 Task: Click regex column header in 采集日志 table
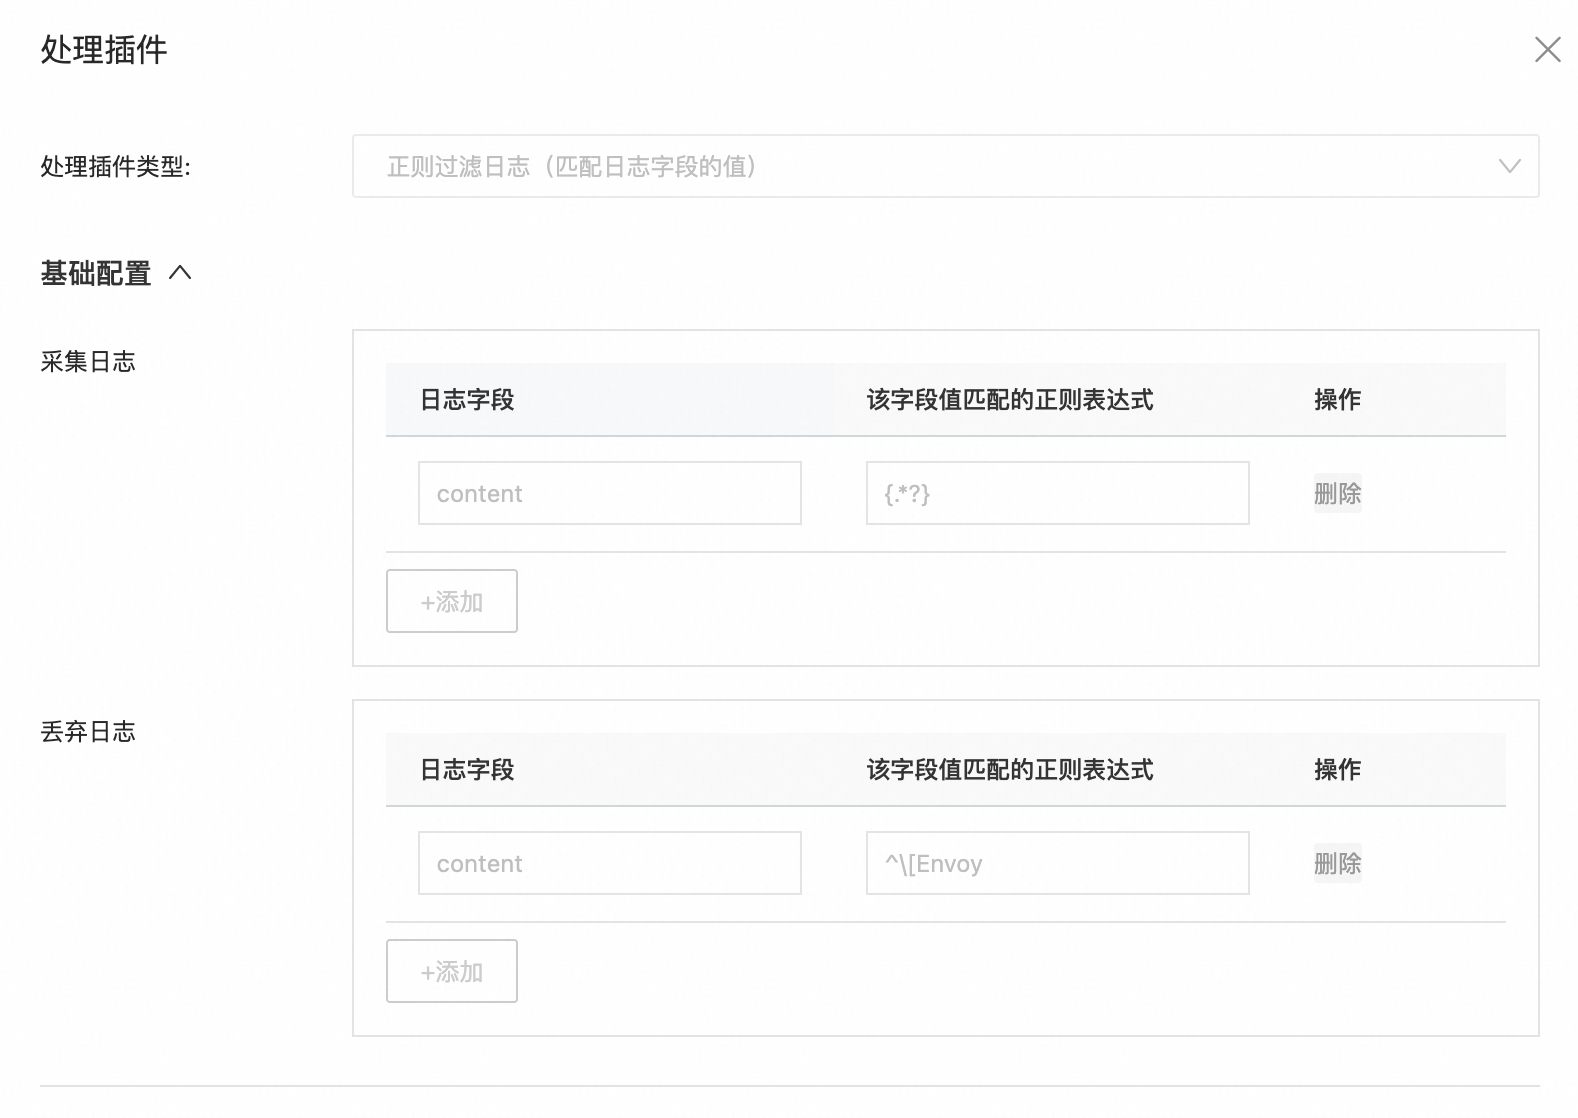click(x=1009, y=400)
